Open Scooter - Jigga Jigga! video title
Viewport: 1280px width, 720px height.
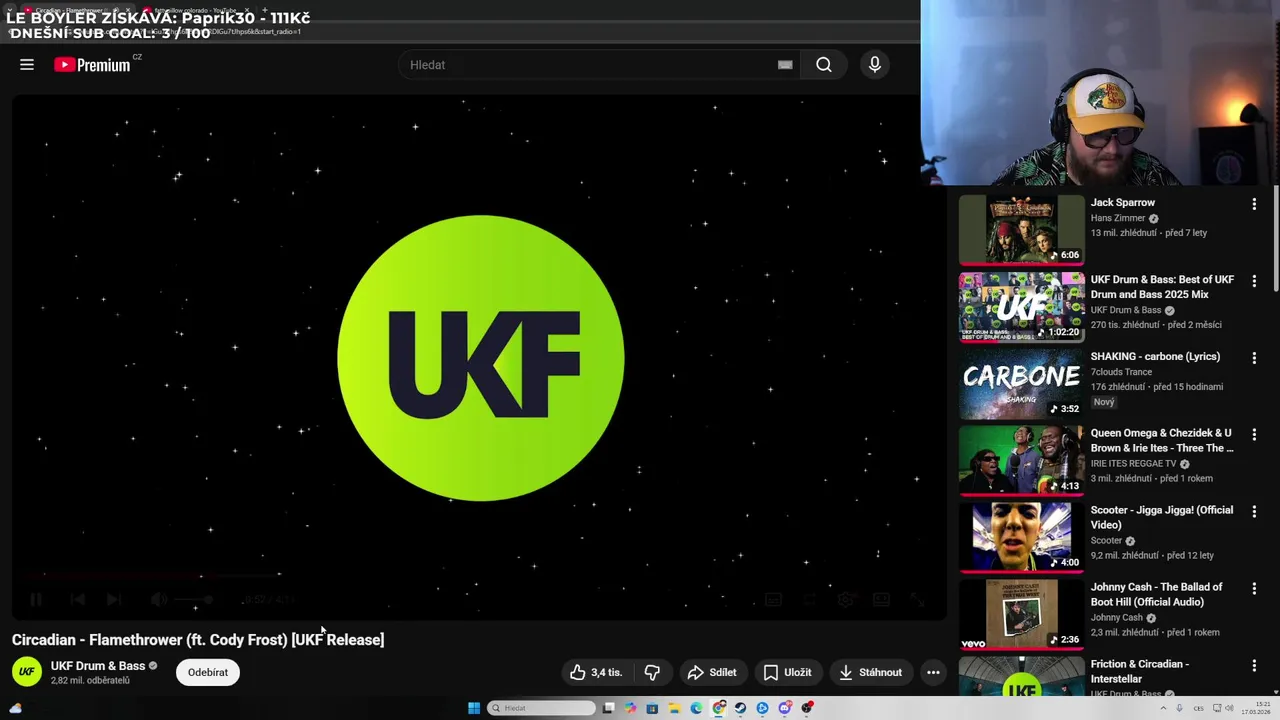1162,517
